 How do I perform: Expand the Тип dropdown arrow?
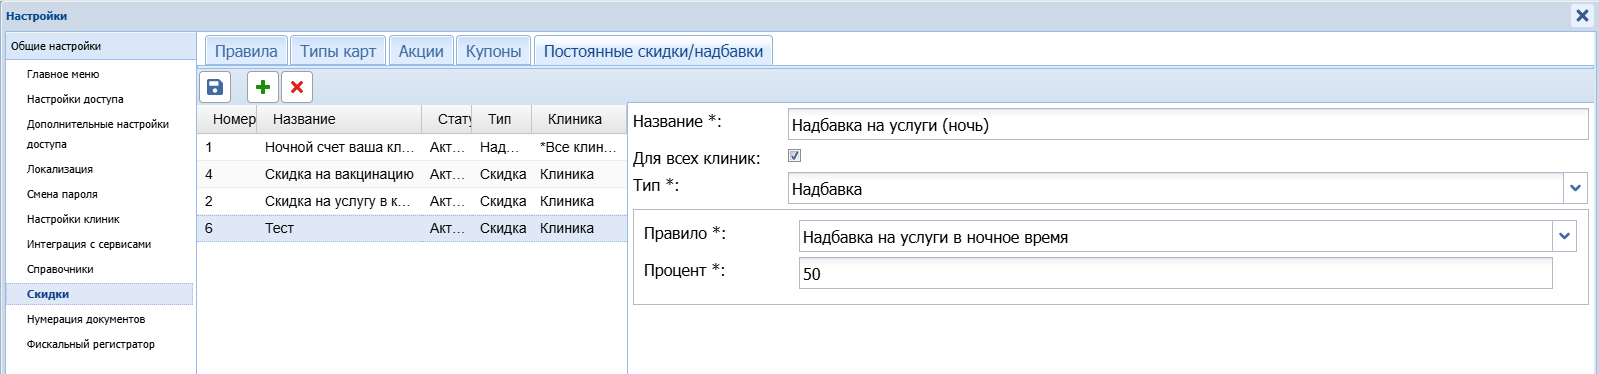[x=1576, y=188]
